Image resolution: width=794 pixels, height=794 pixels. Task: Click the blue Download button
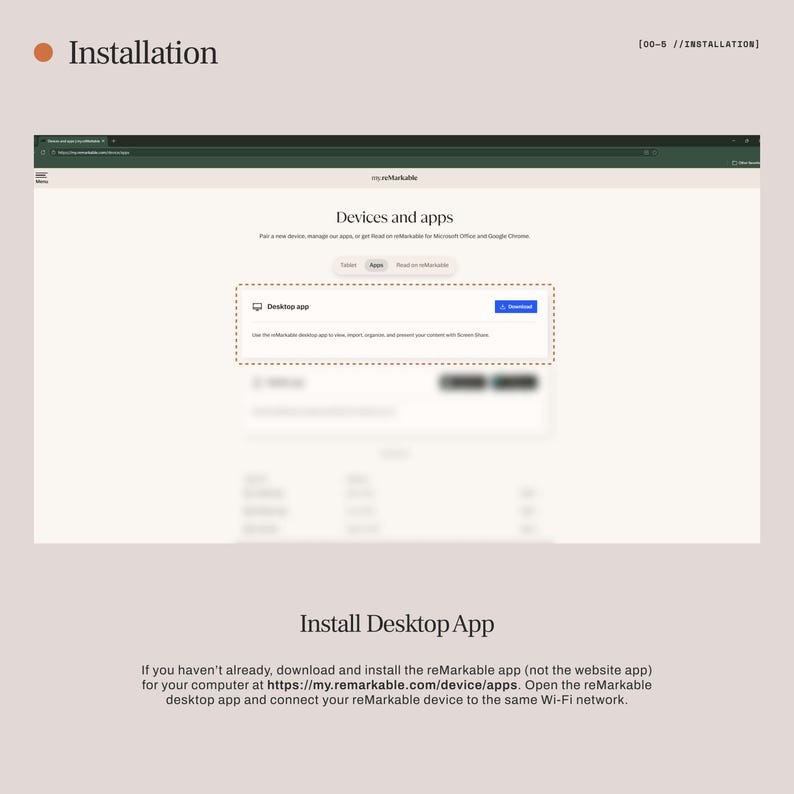pyautogui.click(x=515, y=307)
